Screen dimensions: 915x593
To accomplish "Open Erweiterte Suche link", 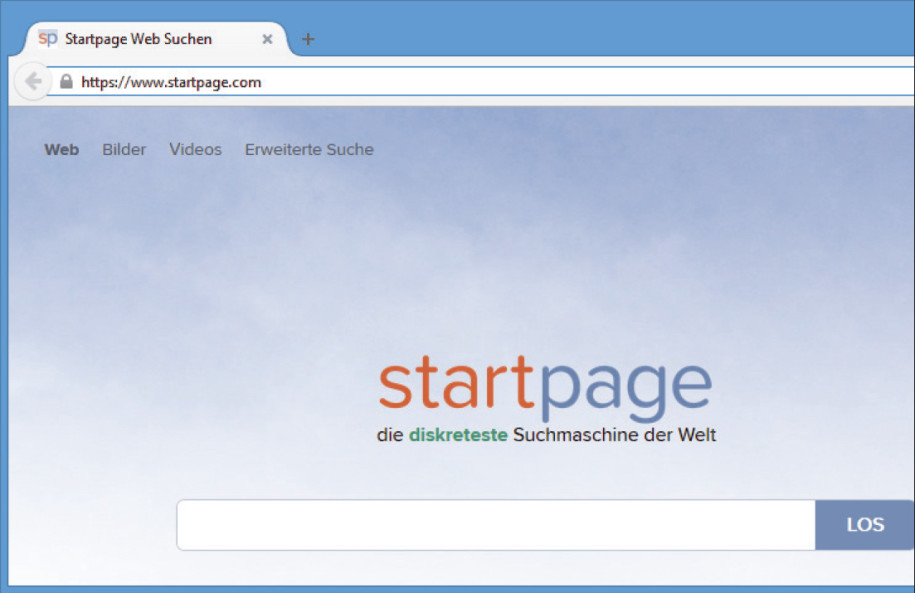I will [x=309, y=149].
